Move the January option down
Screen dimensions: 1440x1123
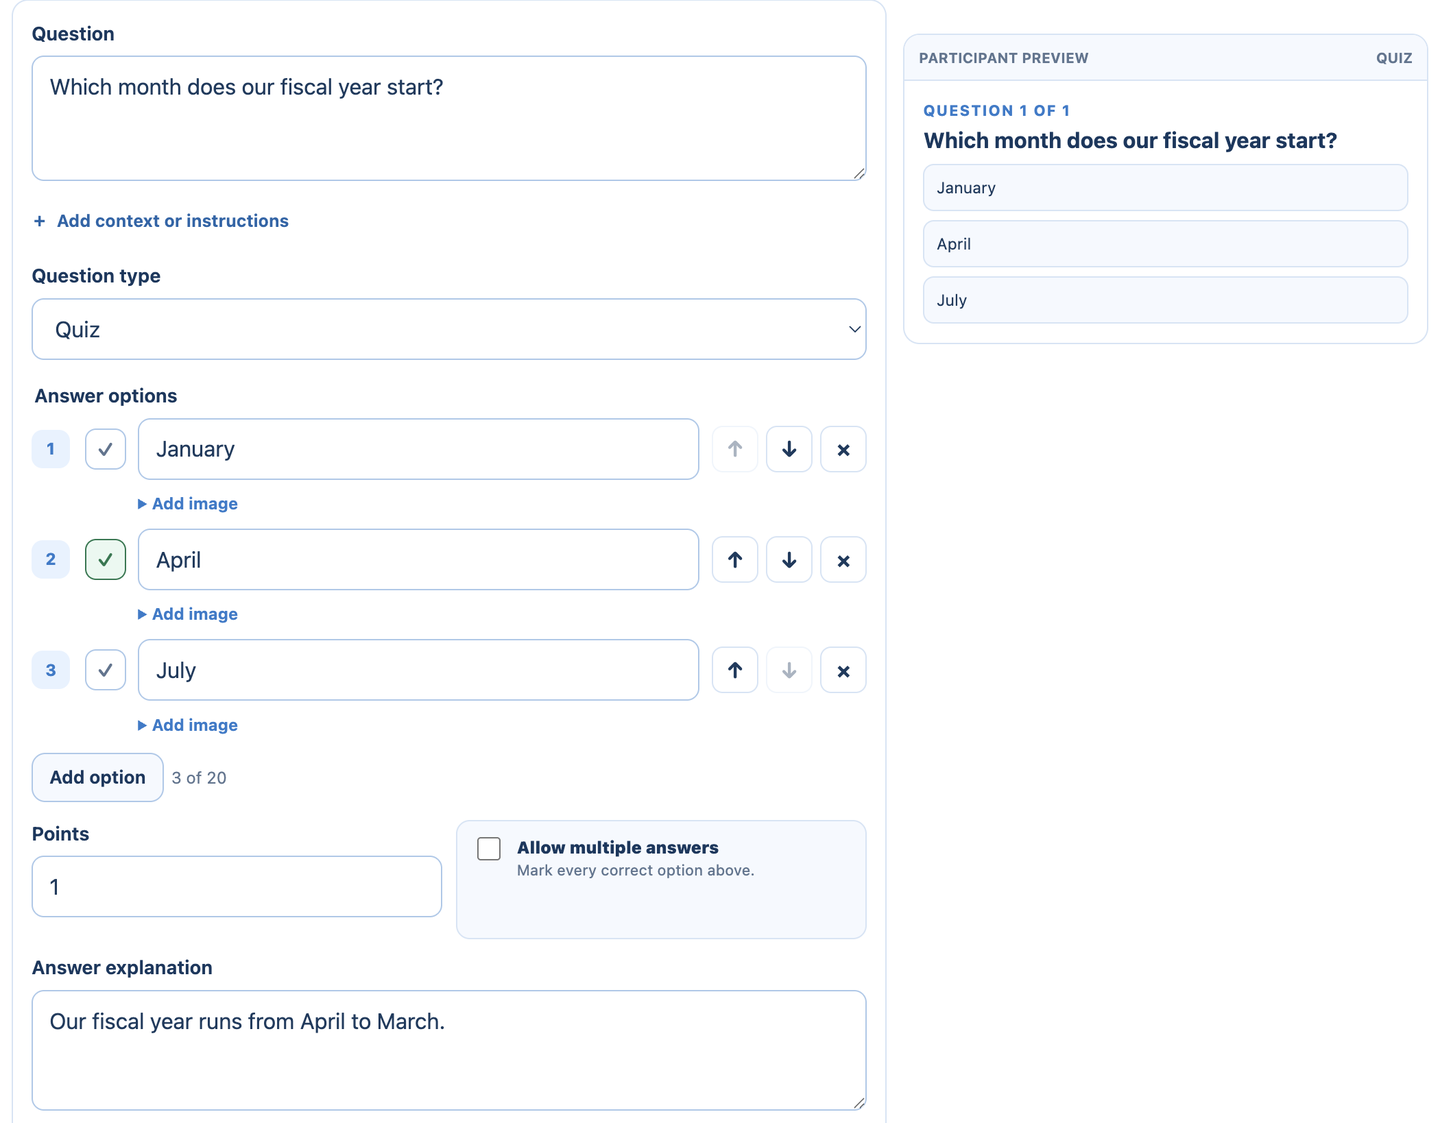click(789, 449)
